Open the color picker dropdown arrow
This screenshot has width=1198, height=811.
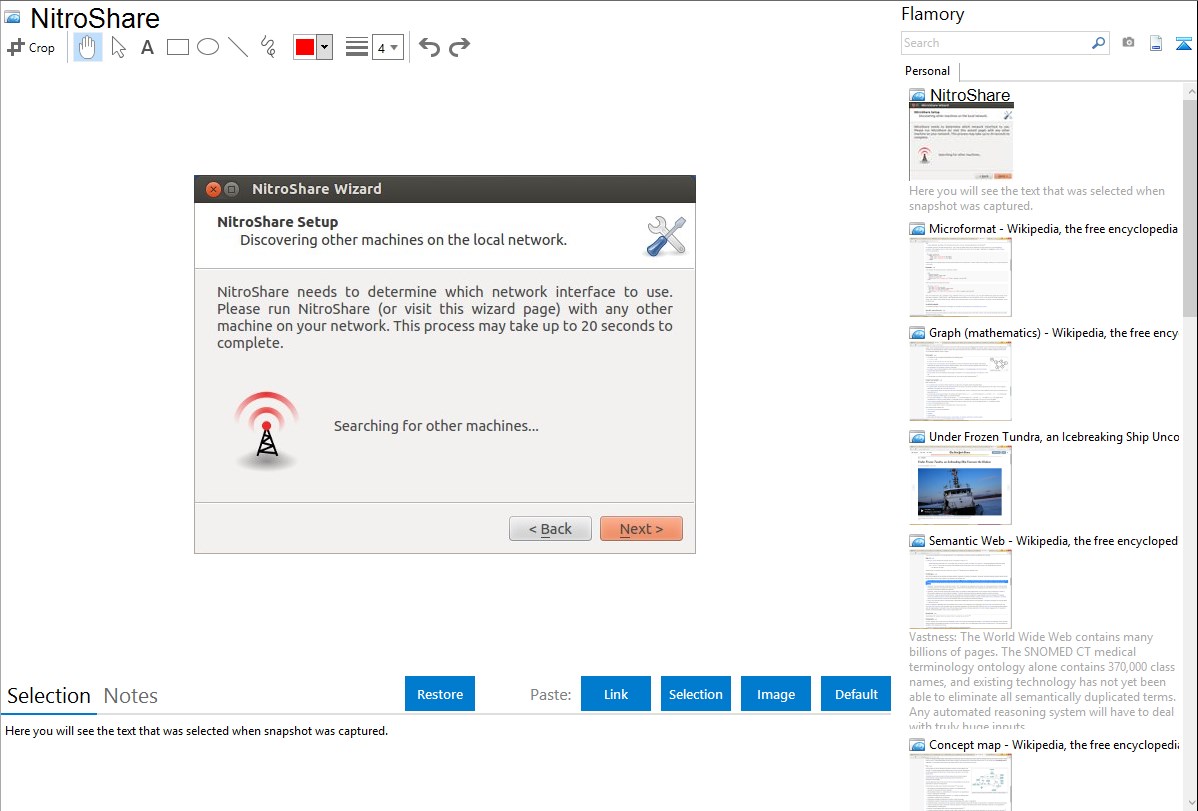pyautogui.click(x=325, y=47)
